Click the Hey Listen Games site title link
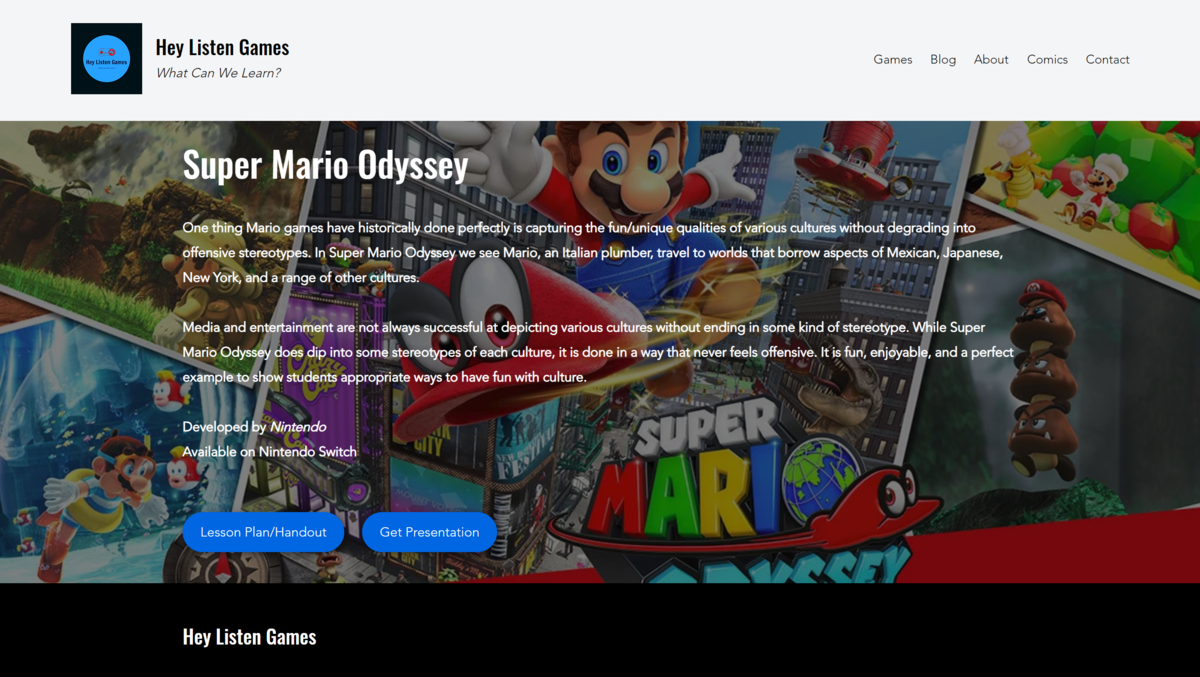The height and width of the screenshot is (677, 1200). [222, 46]
